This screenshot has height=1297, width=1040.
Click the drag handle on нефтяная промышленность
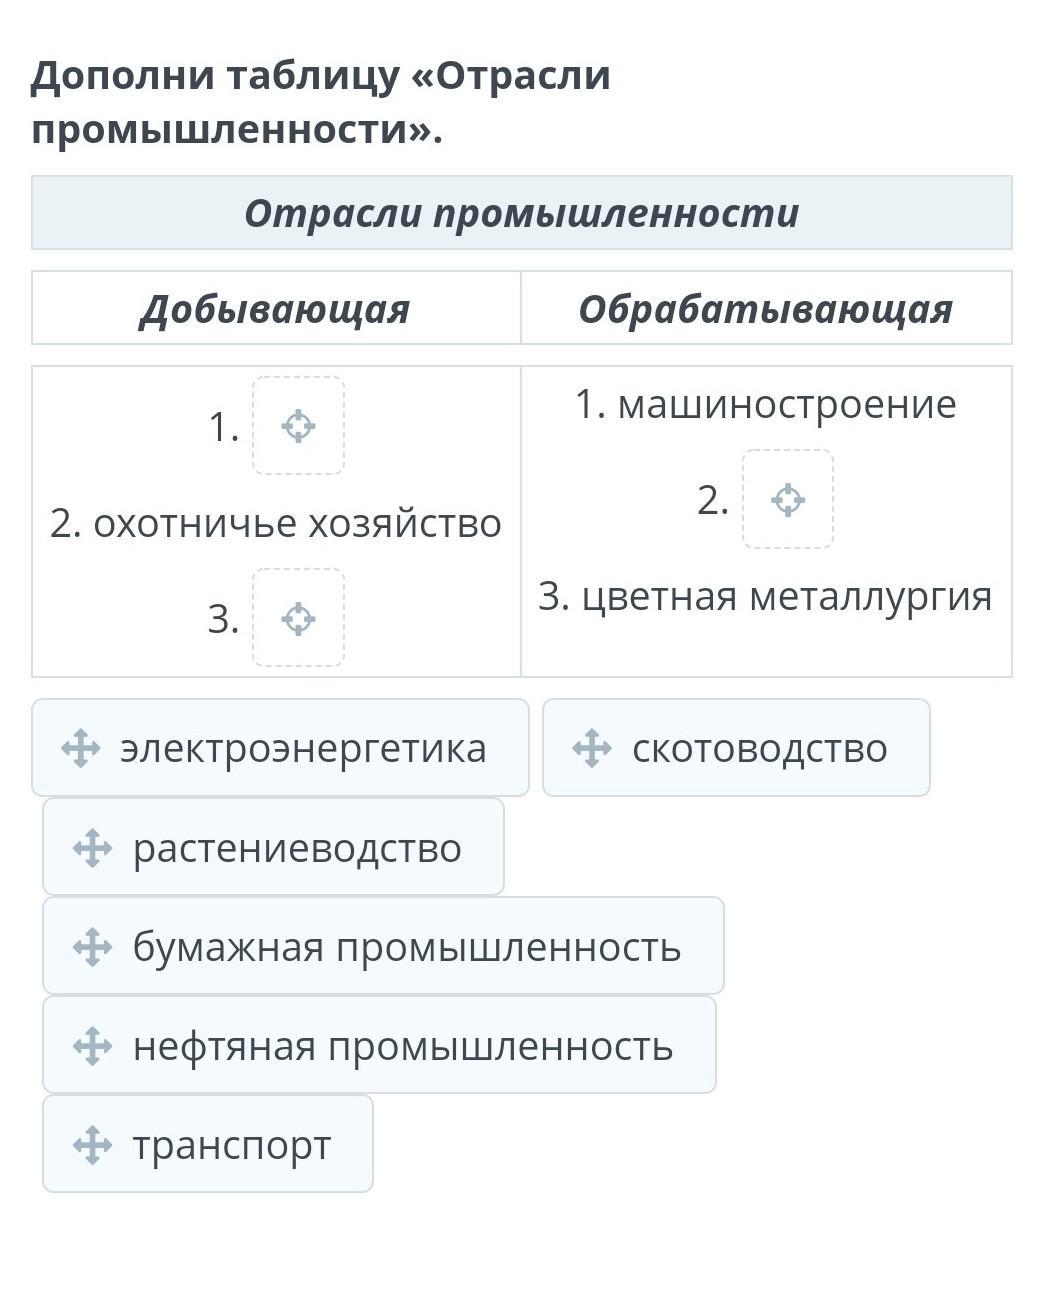coord(93,1046)
